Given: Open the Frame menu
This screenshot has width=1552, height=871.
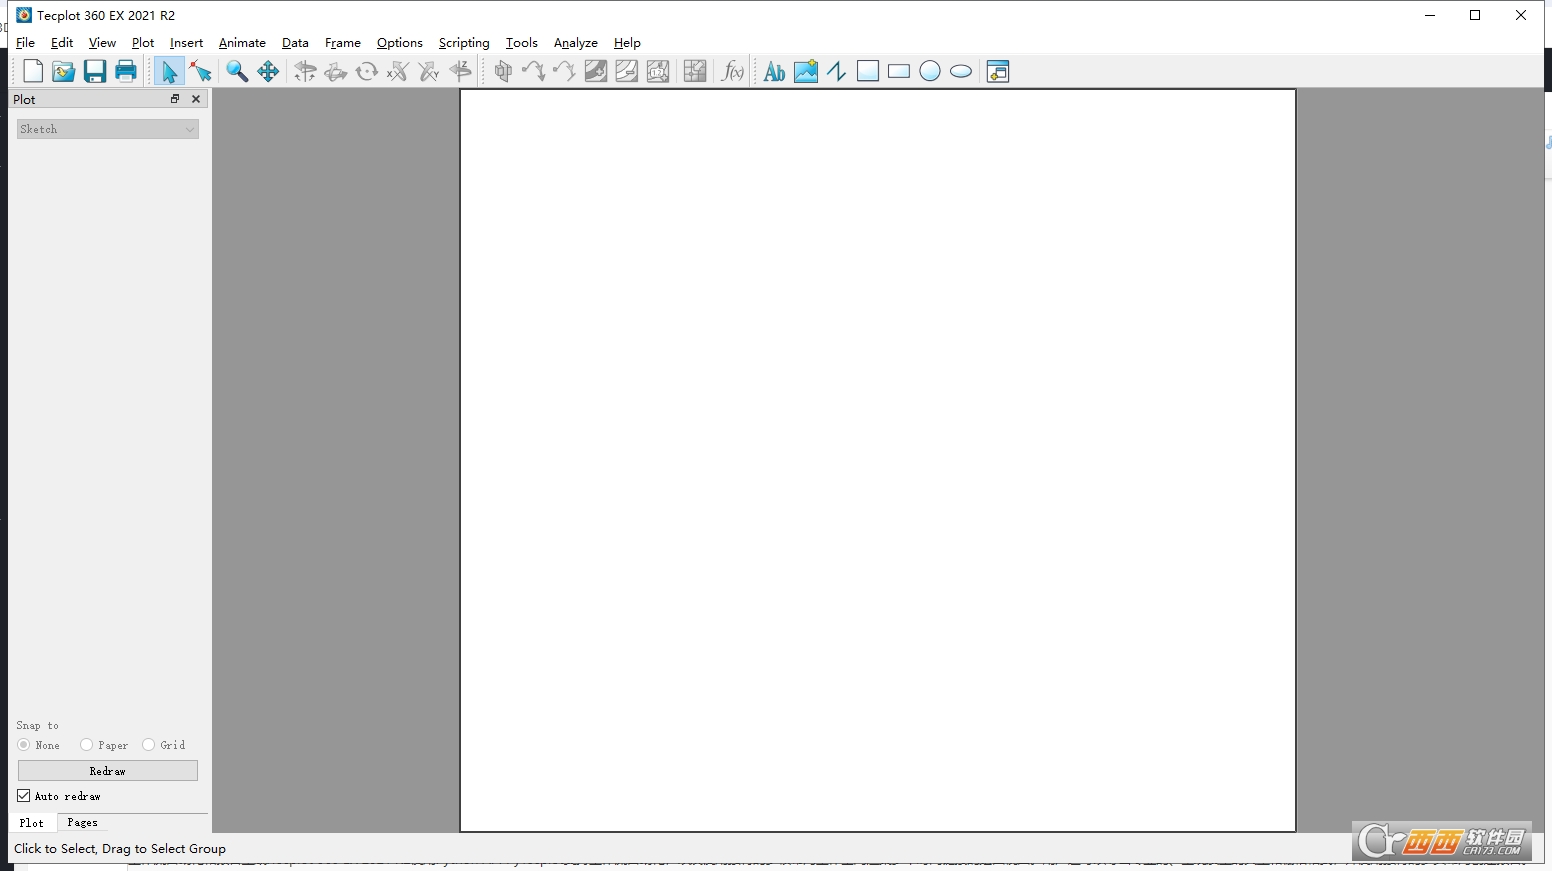Looking at the screenshot, I should [x=343, y=43].
